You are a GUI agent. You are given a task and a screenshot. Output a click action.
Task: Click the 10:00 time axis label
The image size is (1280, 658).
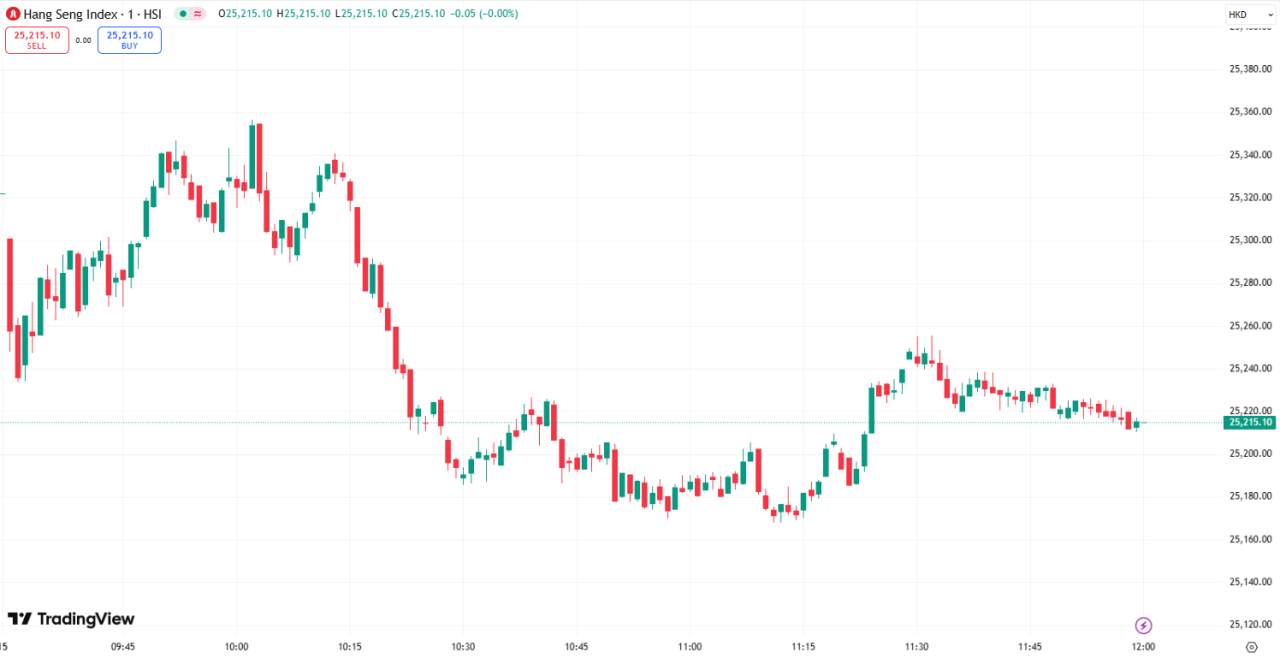pos(237,647)
